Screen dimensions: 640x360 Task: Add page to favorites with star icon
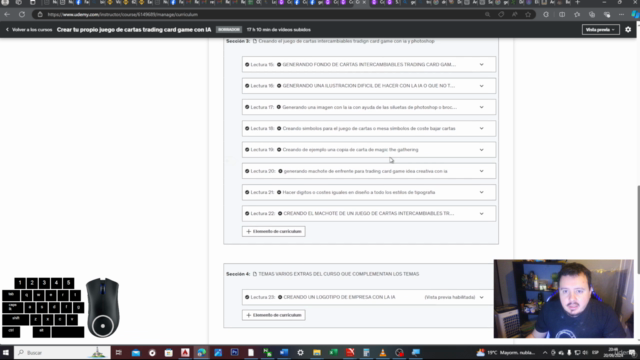pyautogui.click(x=528, y=15)
